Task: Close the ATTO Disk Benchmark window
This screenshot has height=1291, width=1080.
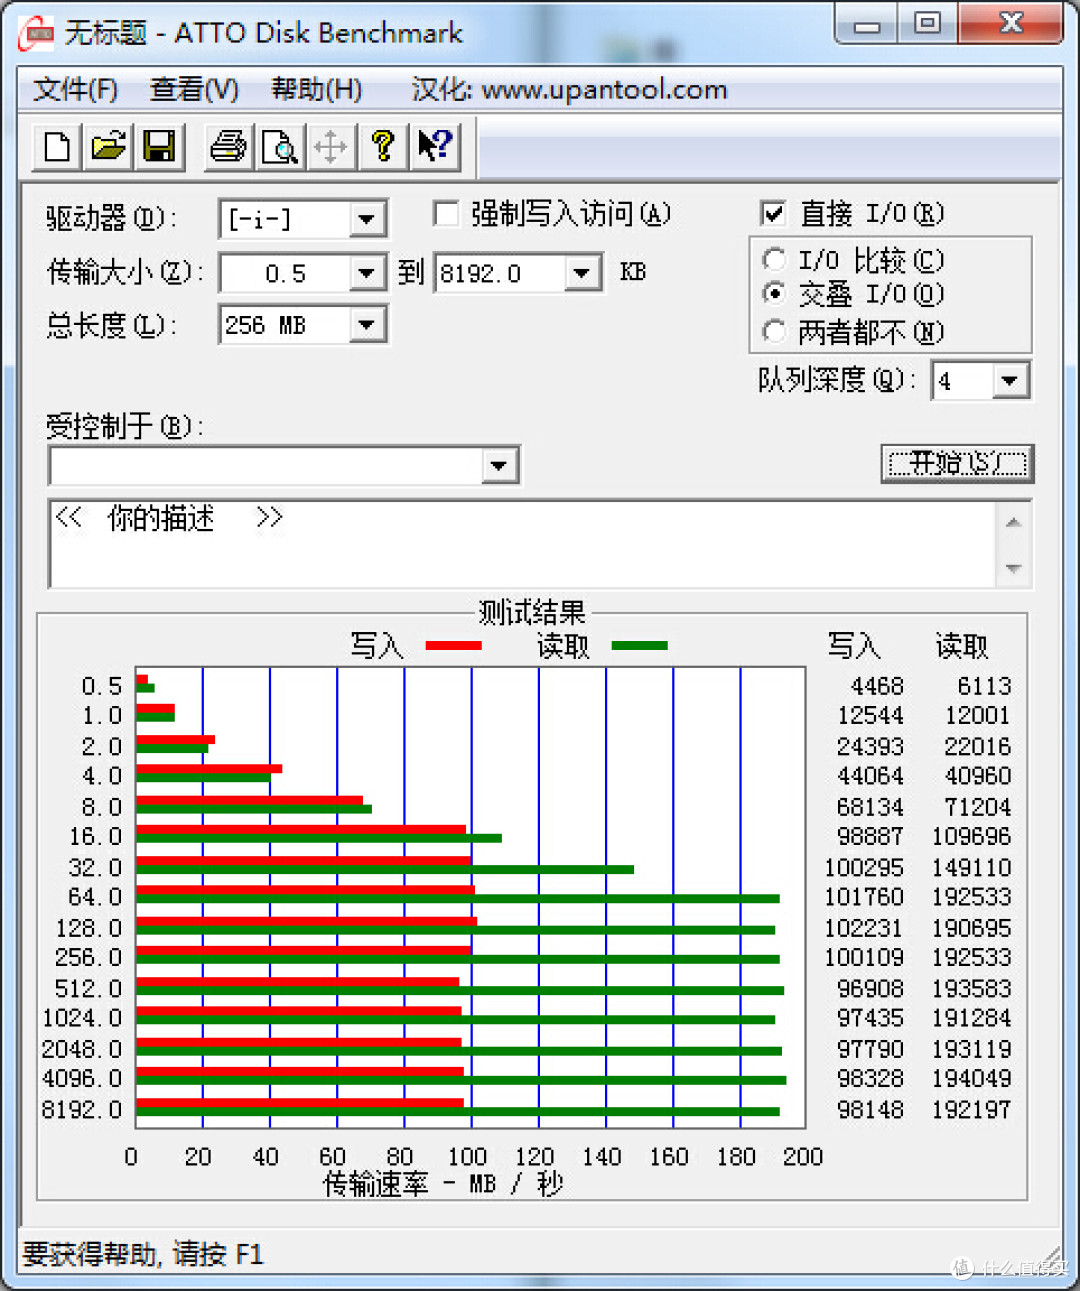Action: pos(1011,24)
